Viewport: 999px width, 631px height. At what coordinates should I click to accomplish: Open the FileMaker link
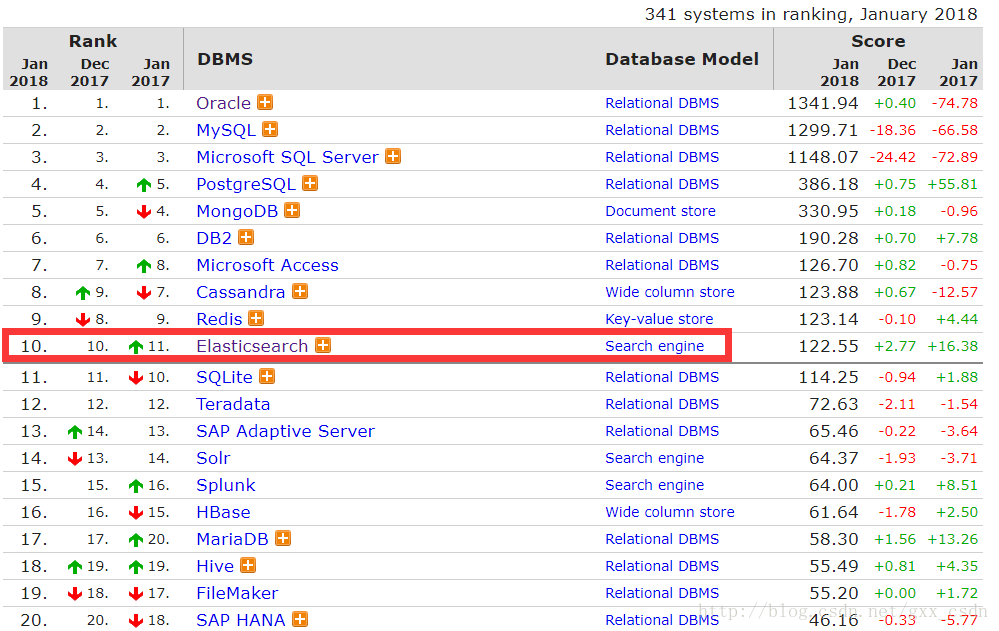(237, 593)
